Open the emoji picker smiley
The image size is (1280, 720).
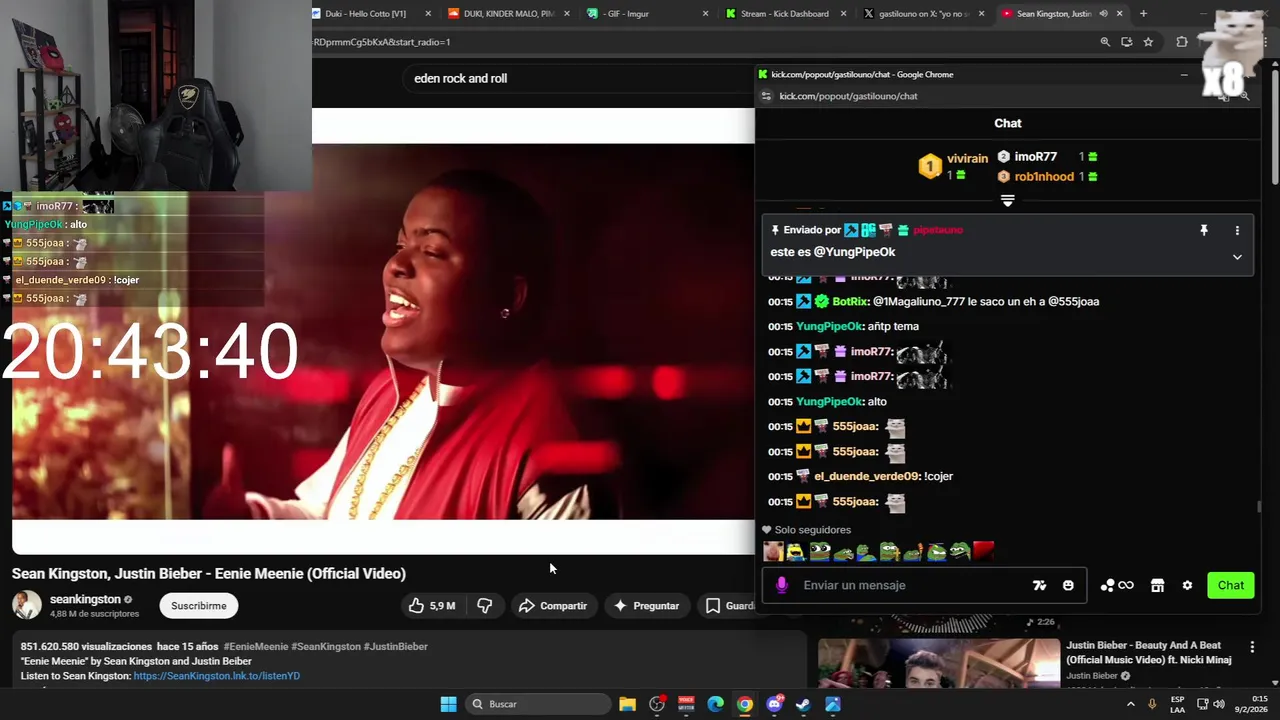point(1068,585)
